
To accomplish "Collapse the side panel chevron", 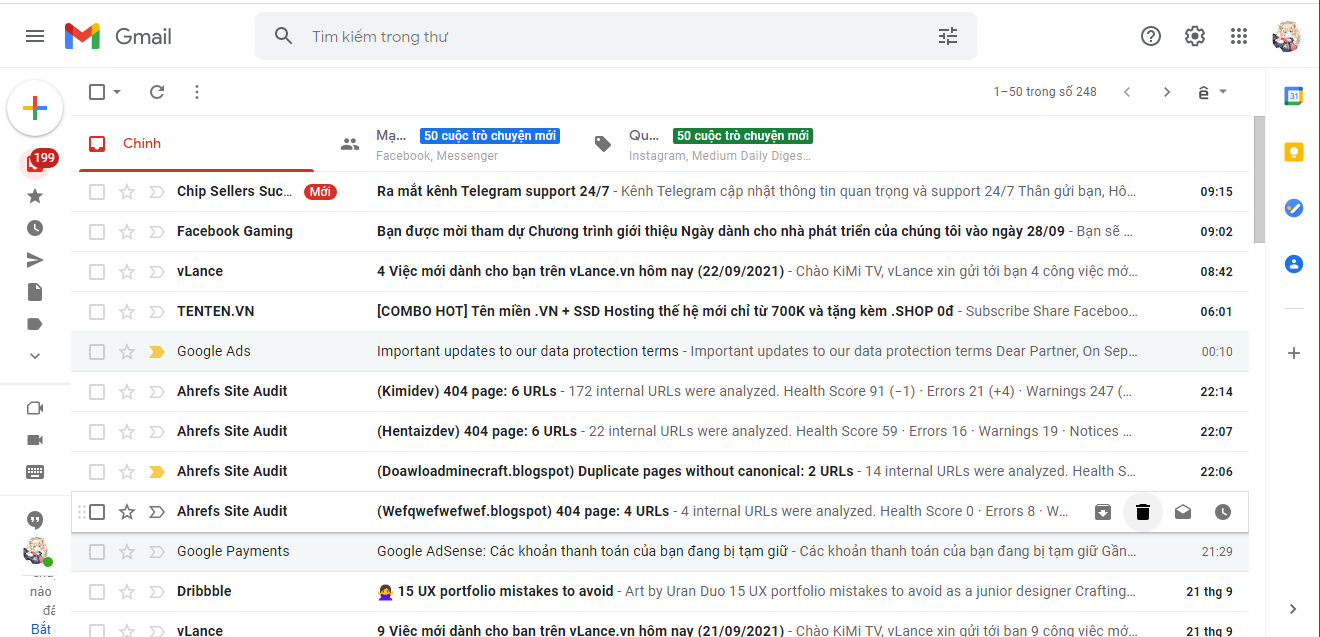I will coord(1293,609).
